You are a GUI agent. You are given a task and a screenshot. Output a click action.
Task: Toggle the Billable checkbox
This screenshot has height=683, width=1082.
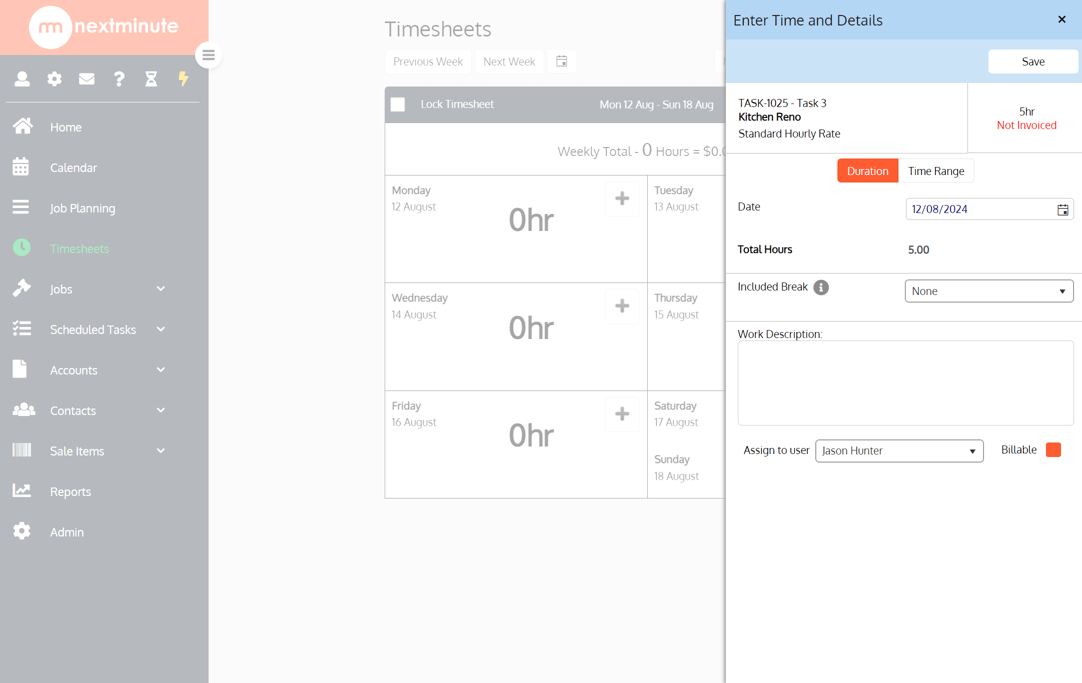1053,450
